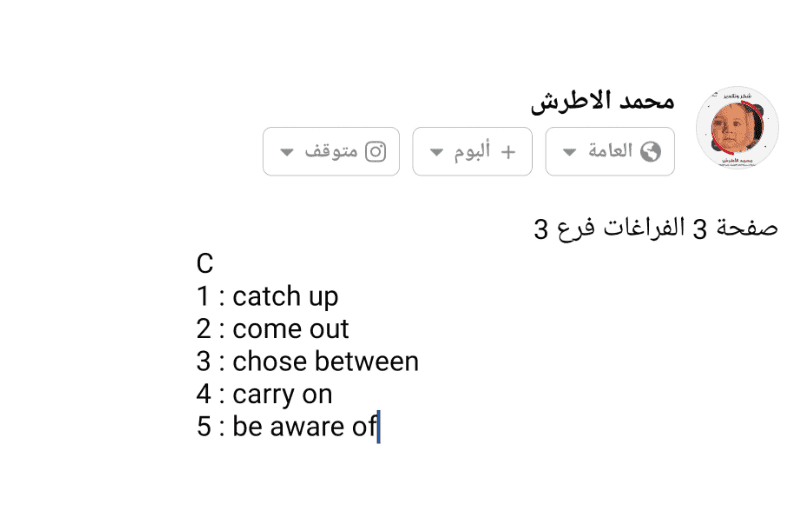Click the متوقف Instagram status label
Image resolution: width=810 pixels, height=510 pixels.
coord(331,152)
